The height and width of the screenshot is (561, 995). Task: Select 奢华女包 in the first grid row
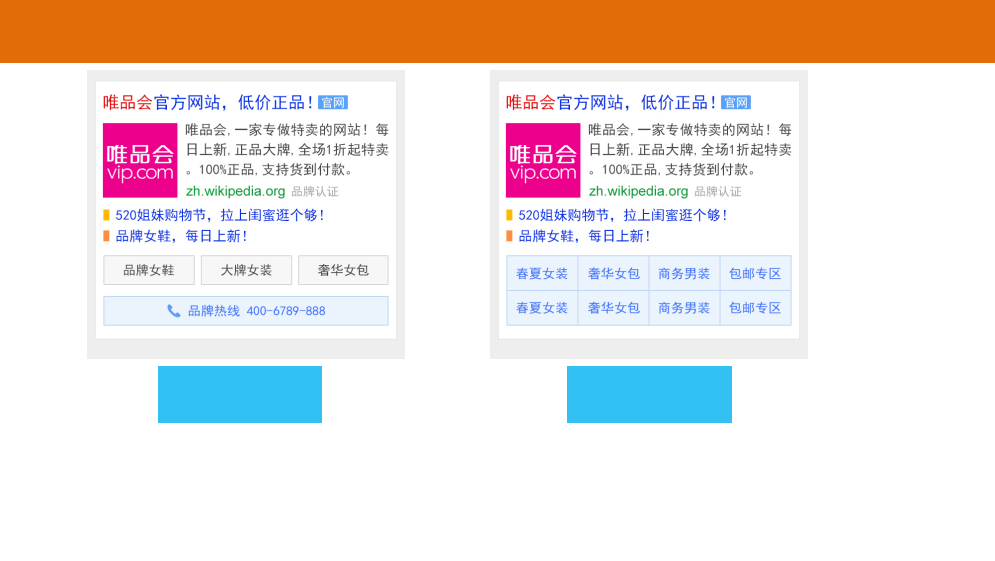[614, 274]
